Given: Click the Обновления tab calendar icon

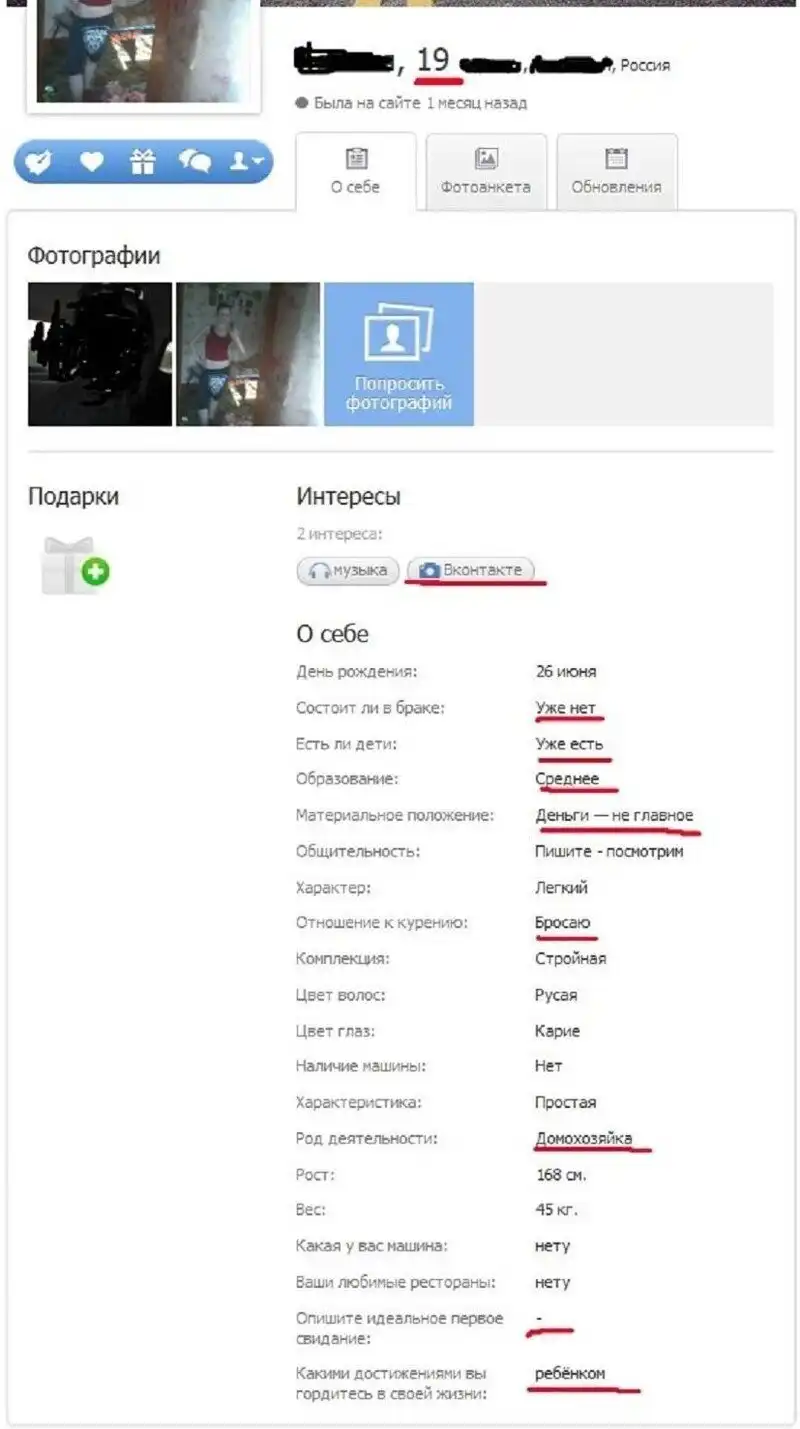Looking at the screenshot, I should pos(616,158).
